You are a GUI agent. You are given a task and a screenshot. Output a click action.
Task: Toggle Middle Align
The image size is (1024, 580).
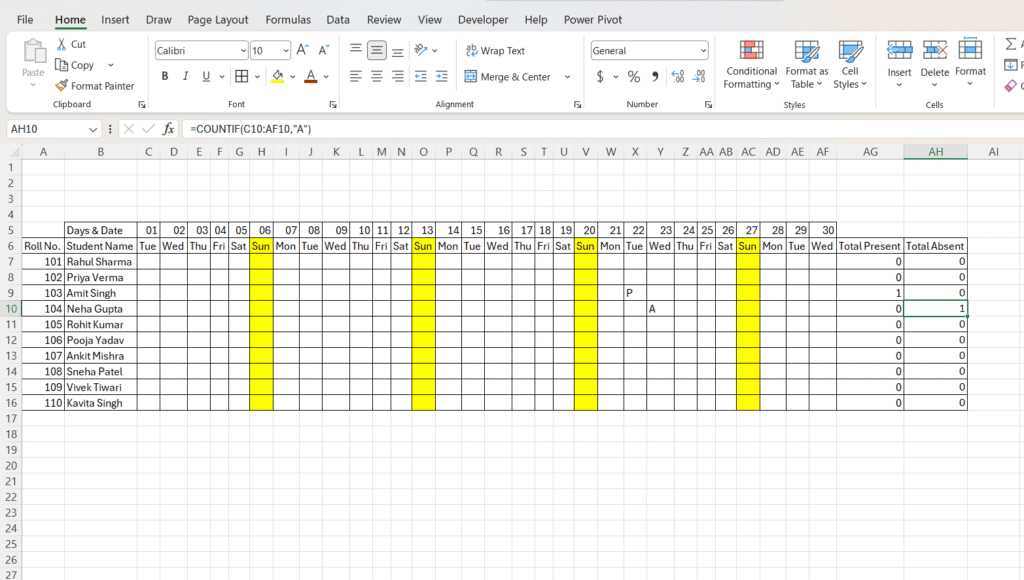click(377, 50)
